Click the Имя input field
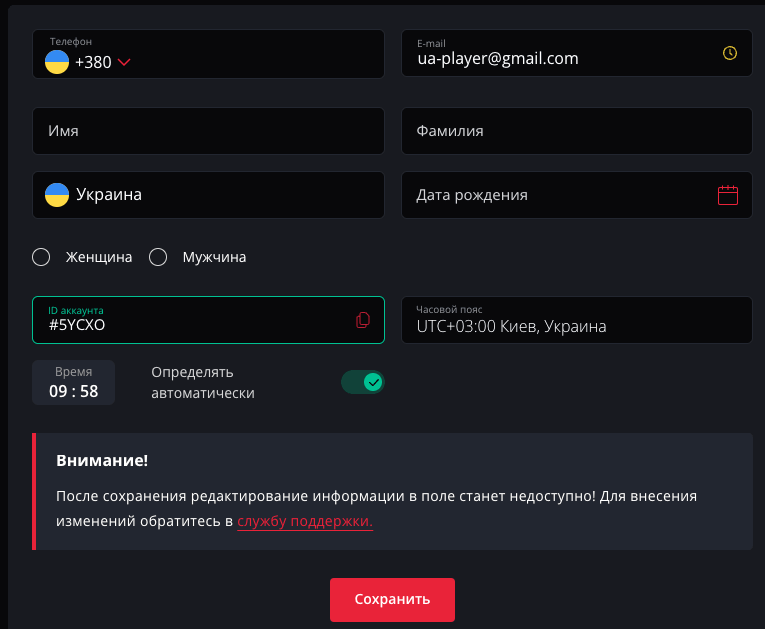This screenshot has height=629, width=765. click(x=208, y=131)
